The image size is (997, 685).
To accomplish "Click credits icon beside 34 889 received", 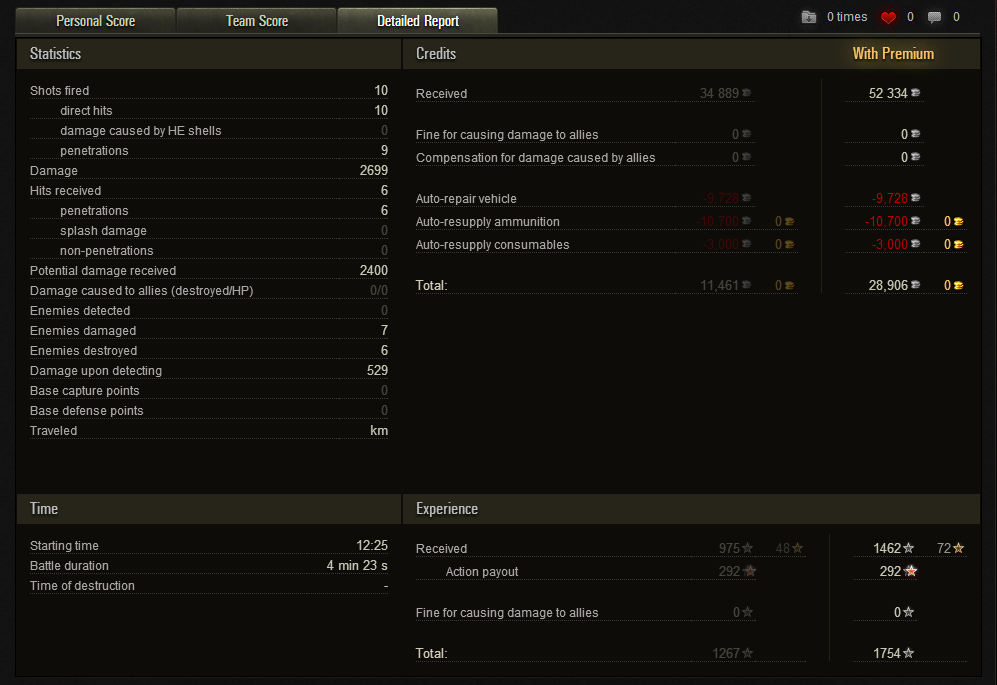I will [747, 94].
